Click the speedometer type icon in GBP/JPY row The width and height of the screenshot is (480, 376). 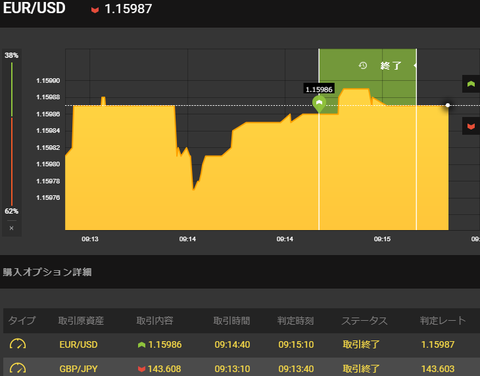(x=18, y=368)
